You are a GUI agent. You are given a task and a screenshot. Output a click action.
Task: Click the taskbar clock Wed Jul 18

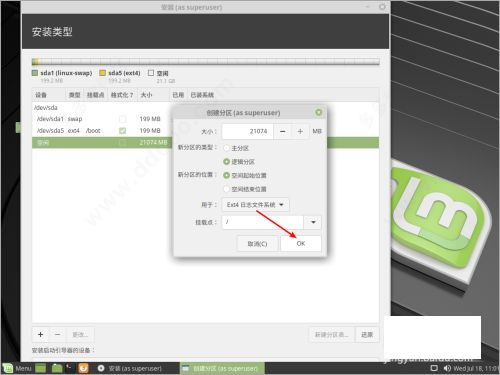tap(476, 368)
